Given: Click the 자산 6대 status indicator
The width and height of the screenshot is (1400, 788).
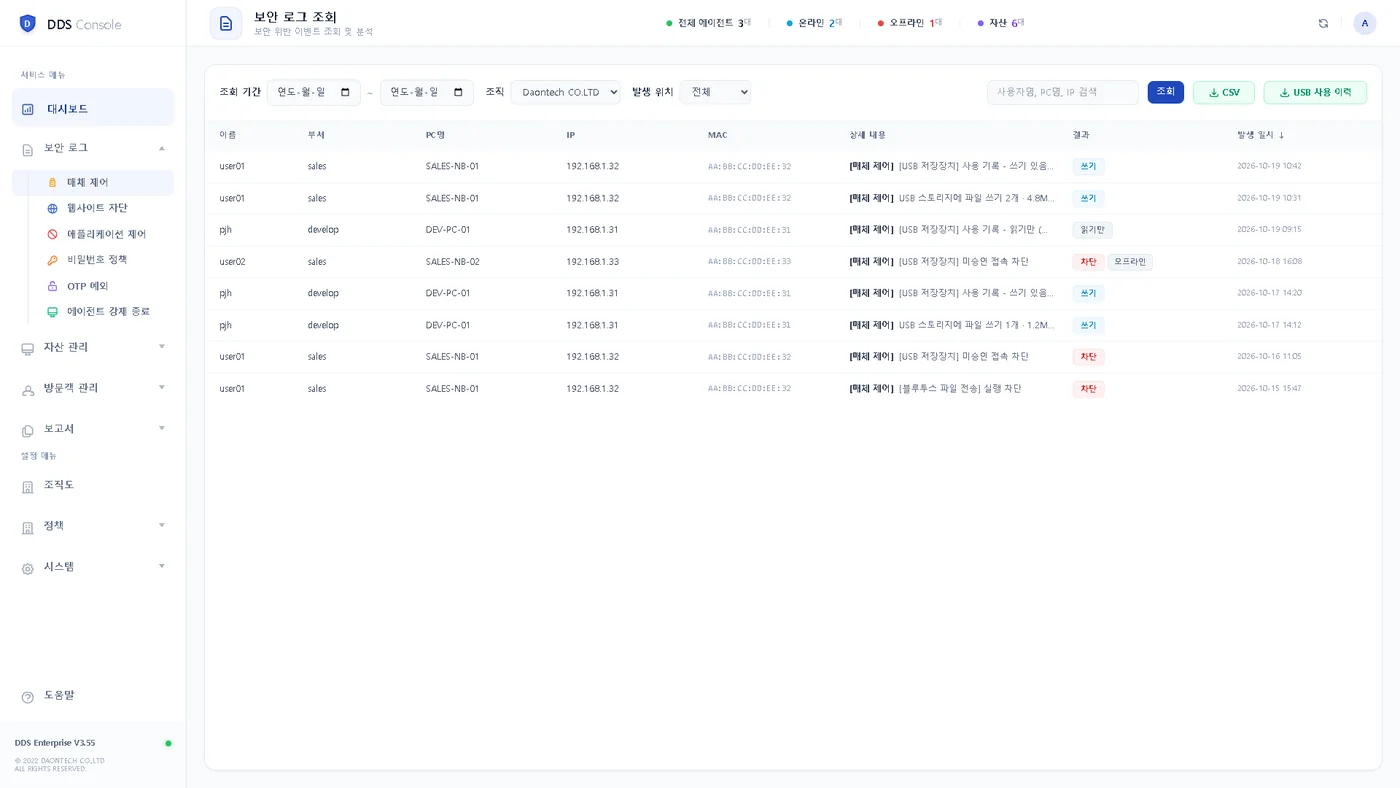Looking at the screenshot, I should point(1001,23).
